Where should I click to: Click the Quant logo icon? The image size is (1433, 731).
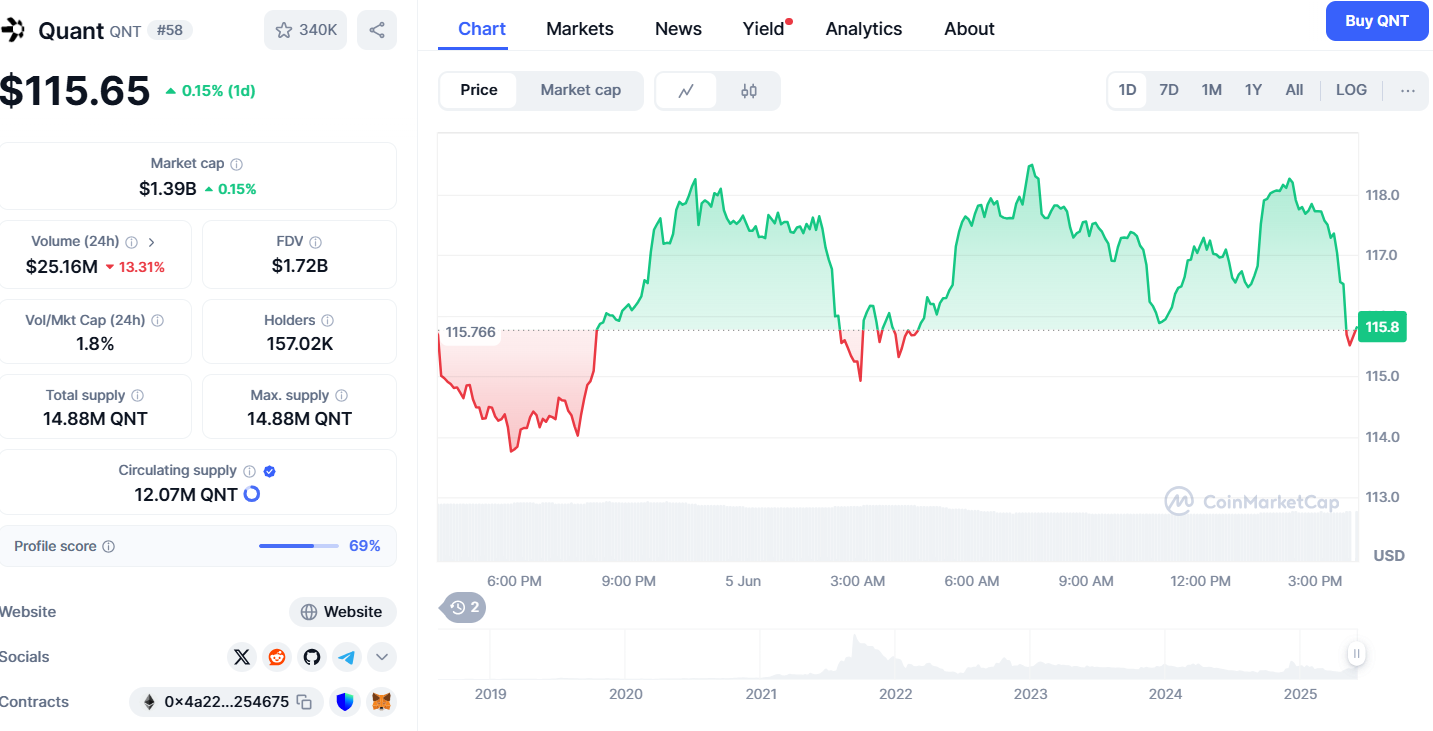pos(12,30)
